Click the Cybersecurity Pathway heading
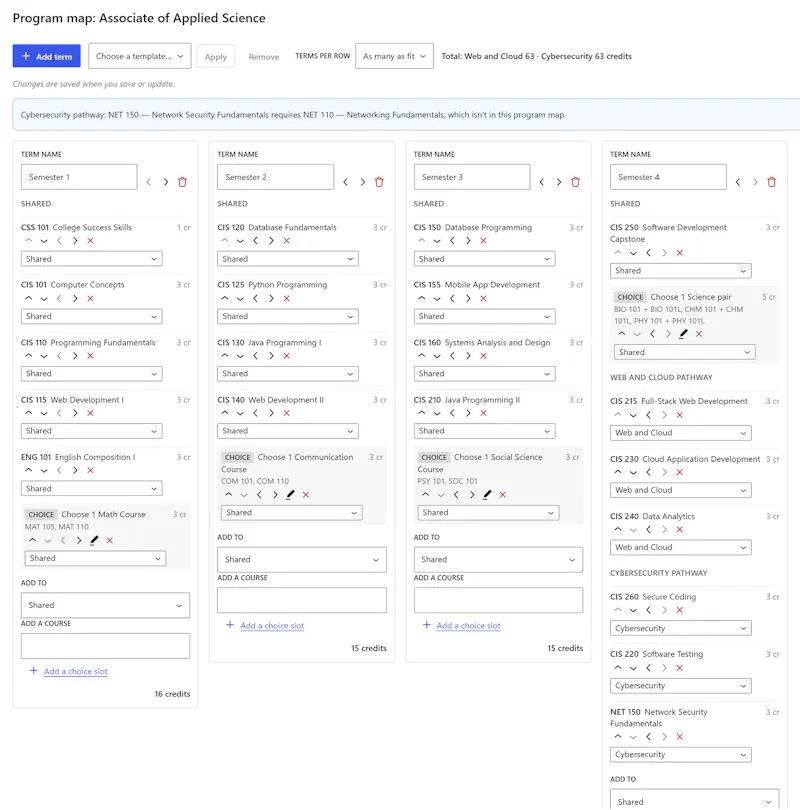Viewport: 800px width, 810px height. [658, 573]
